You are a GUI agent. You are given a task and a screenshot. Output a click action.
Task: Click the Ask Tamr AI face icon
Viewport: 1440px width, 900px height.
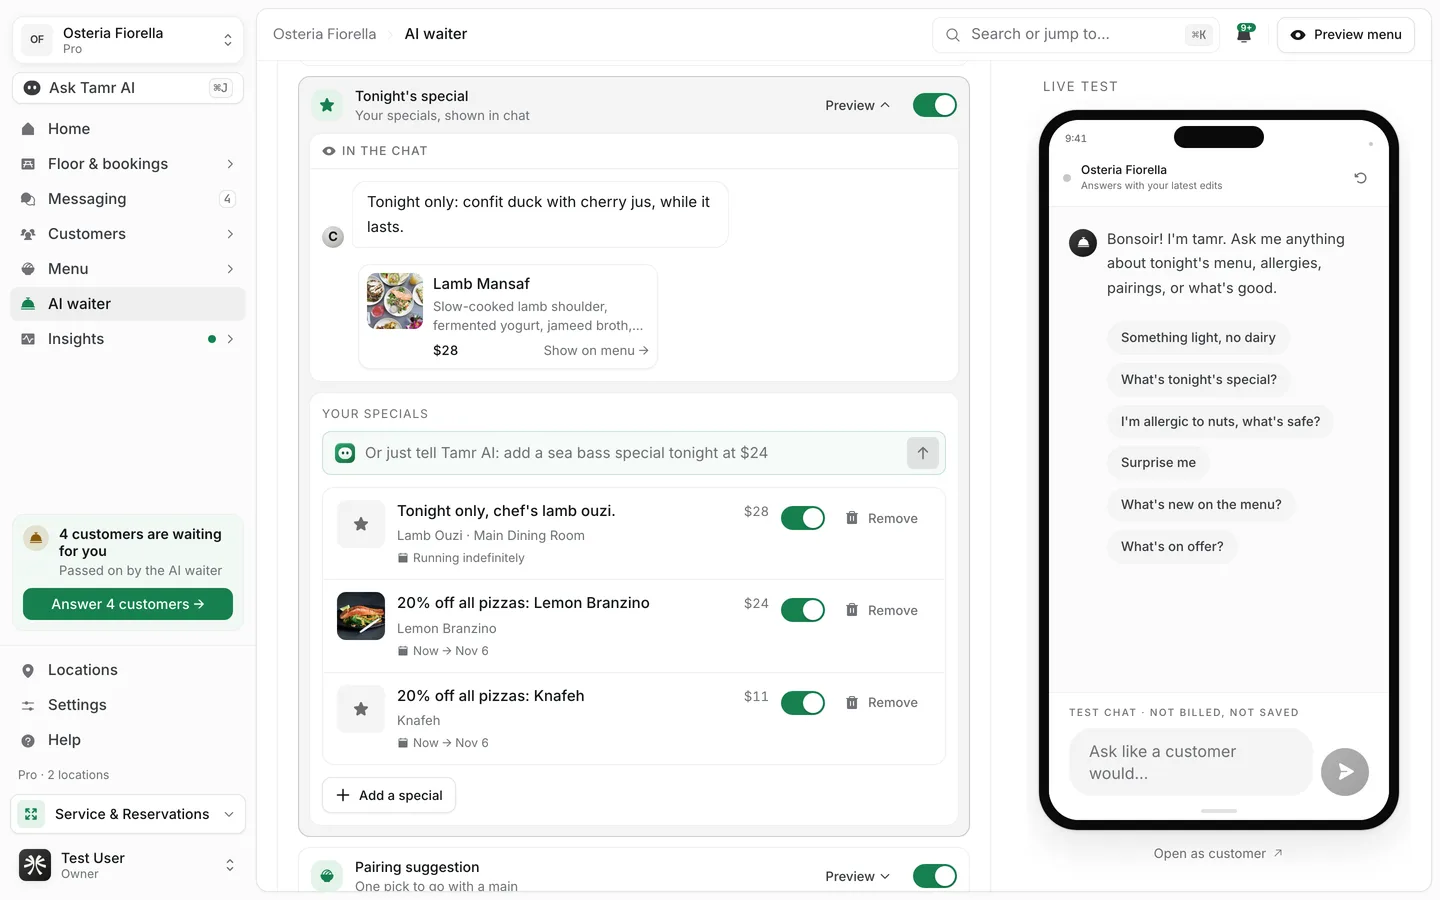32,88
